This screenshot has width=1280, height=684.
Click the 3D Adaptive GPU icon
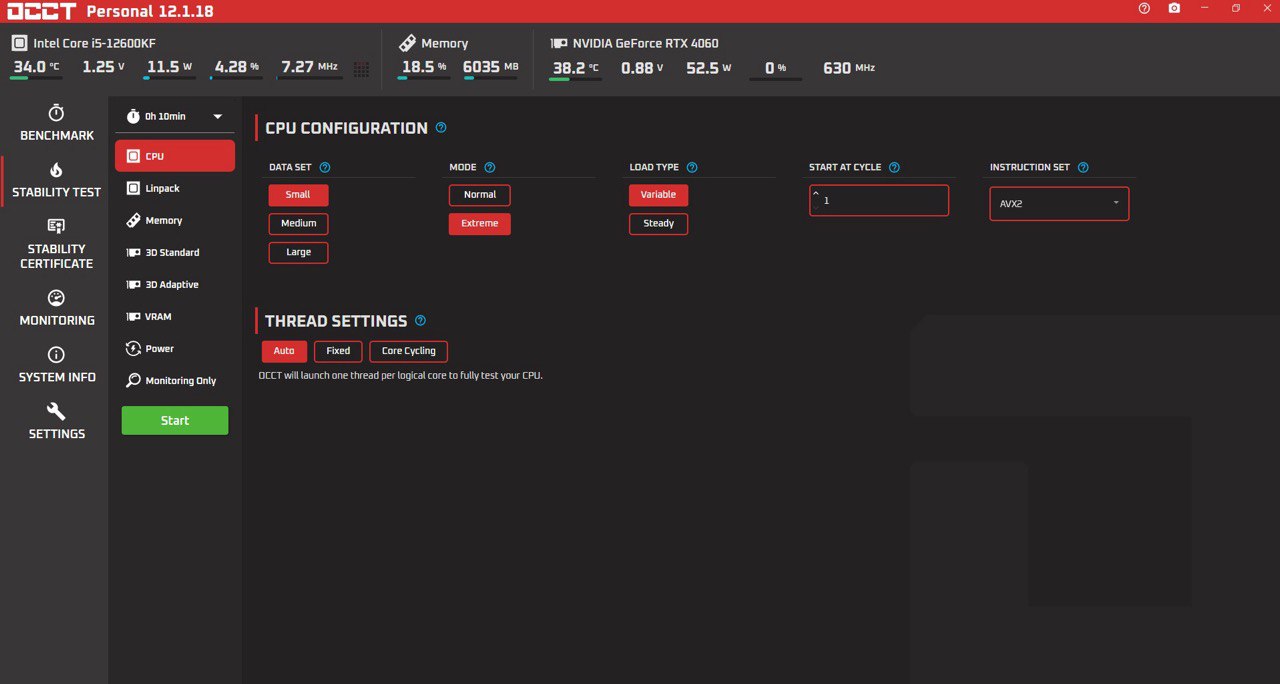coord(133,284)
